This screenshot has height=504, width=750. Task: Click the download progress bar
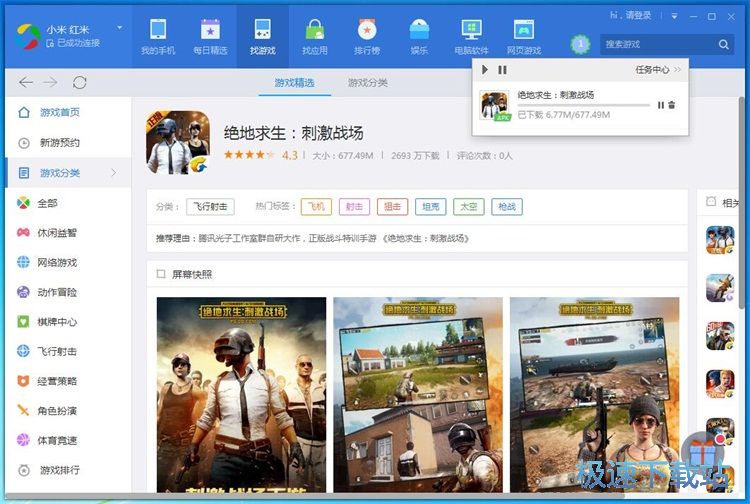(x=584, y=105)
